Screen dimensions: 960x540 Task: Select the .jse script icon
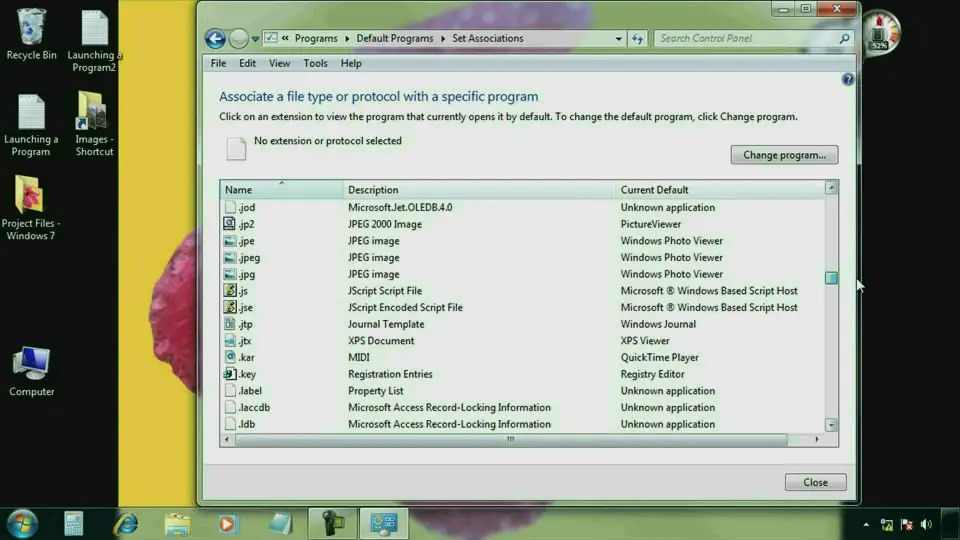[230, 307]
